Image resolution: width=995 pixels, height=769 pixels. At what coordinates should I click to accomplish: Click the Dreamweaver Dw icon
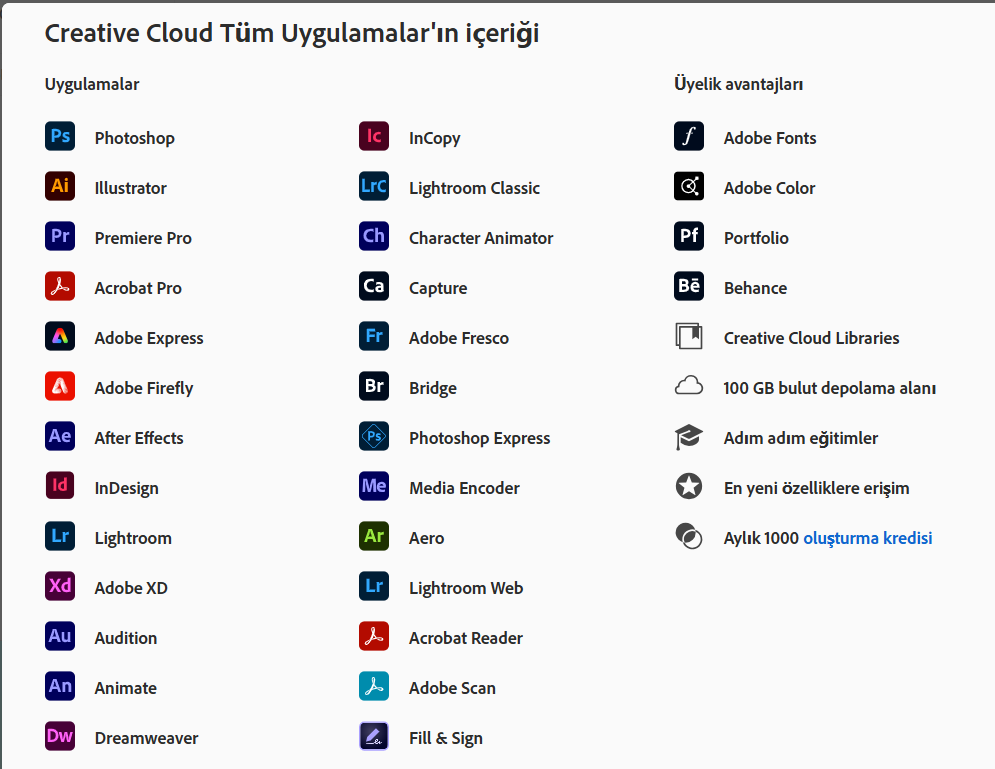tap(60, 736)
